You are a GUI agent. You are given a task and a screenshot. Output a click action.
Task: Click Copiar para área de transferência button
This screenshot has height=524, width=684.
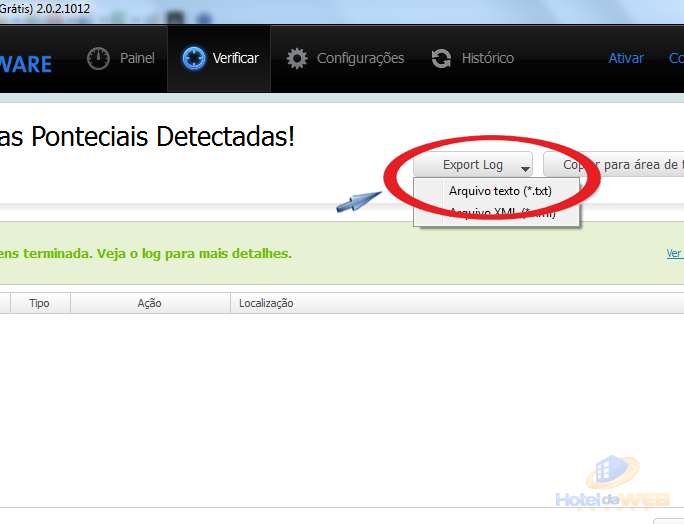[x=614, y=165]
